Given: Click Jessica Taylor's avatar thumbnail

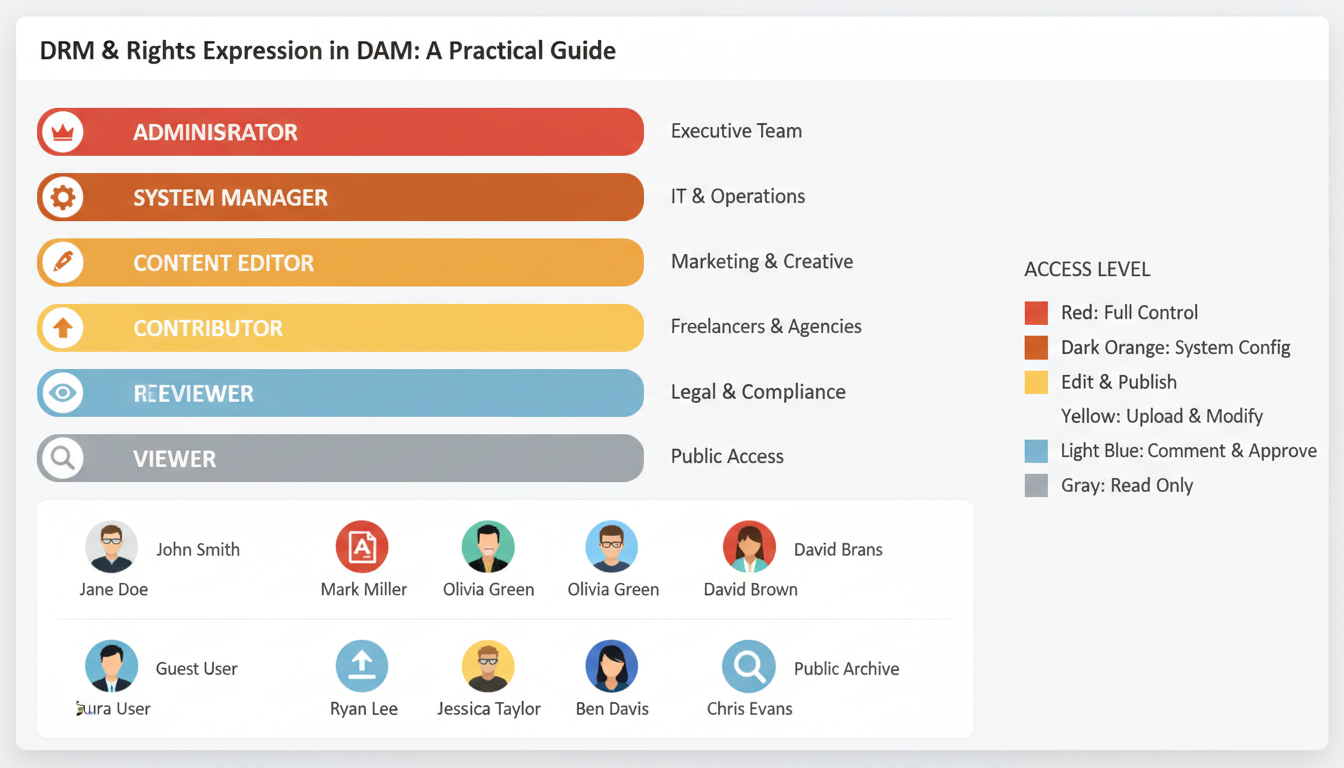Looking at the screenshot, I should [489, 665].
